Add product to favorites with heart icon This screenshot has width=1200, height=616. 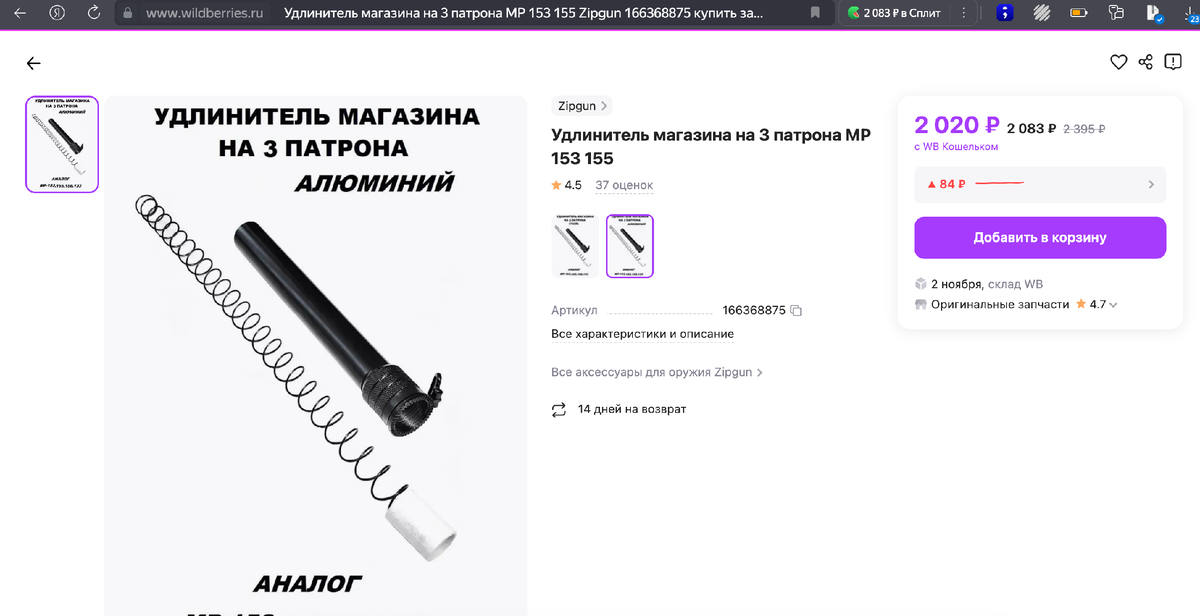[x=1119, y=63]
